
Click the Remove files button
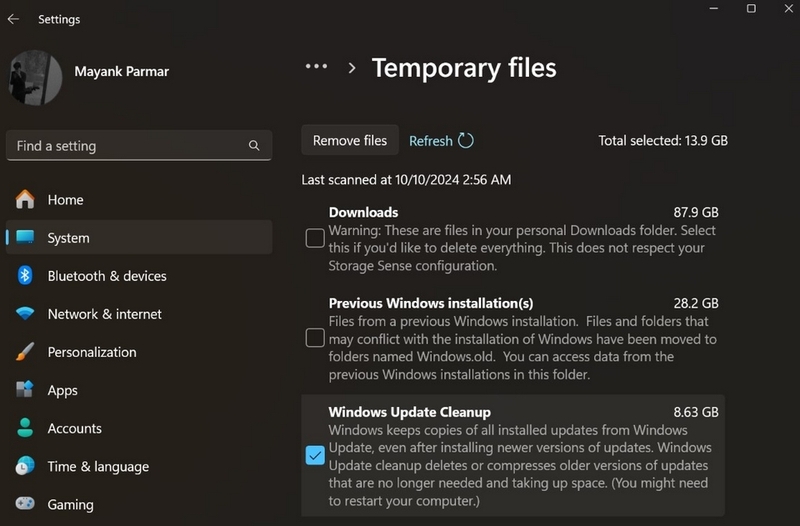[x=350, y=140]
